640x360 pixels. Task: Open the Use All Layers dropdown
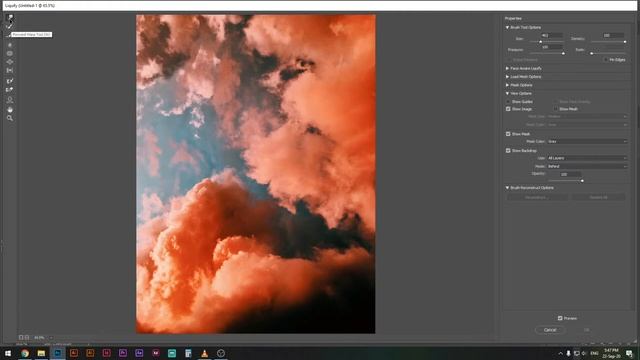click(587, 158)
